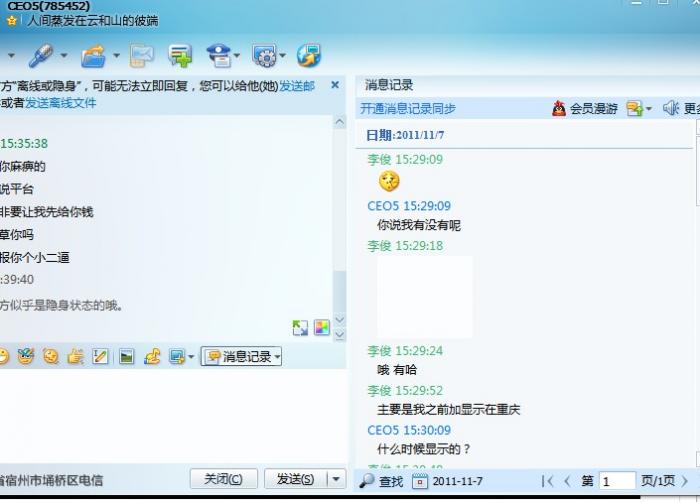Screen dimensions: 700x502
Task: Click the voice chat microphone icon
Action: point(41,56)
